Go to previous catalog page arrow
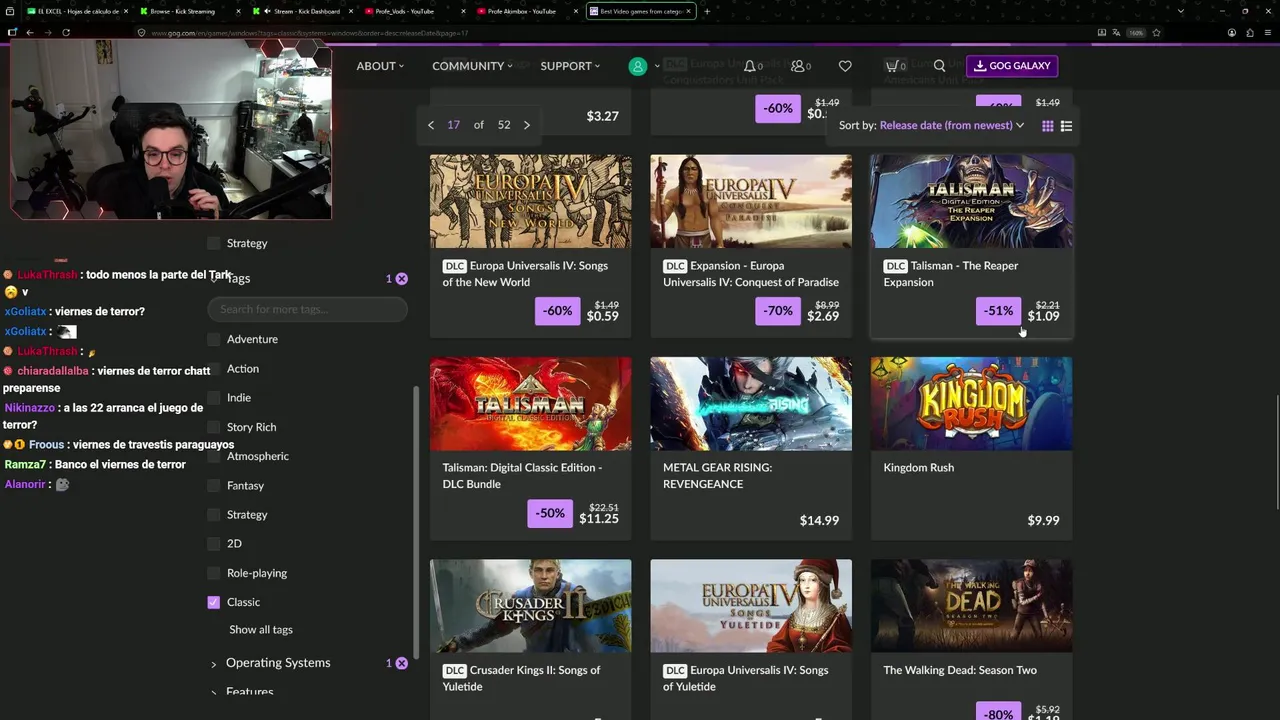The height and width of the screenshot is (720, 1280). [431, 125]
